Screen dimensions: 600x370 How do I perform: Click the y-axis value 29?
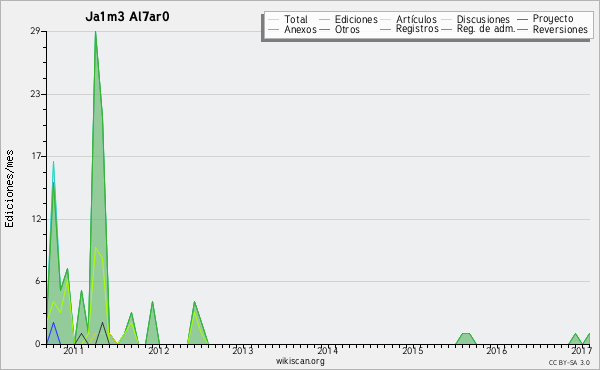click(x=36, y=31)
